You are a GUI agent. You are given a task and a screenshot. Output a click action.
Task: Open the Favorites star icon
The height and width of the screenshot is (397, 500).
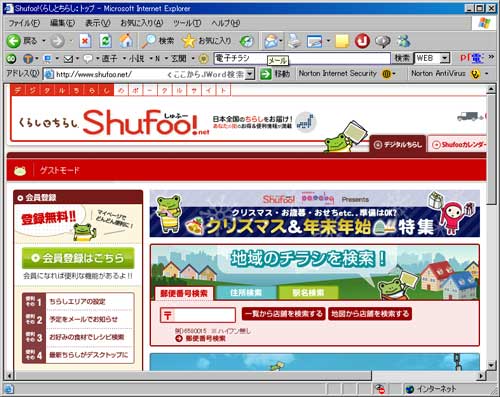[189, 41]
